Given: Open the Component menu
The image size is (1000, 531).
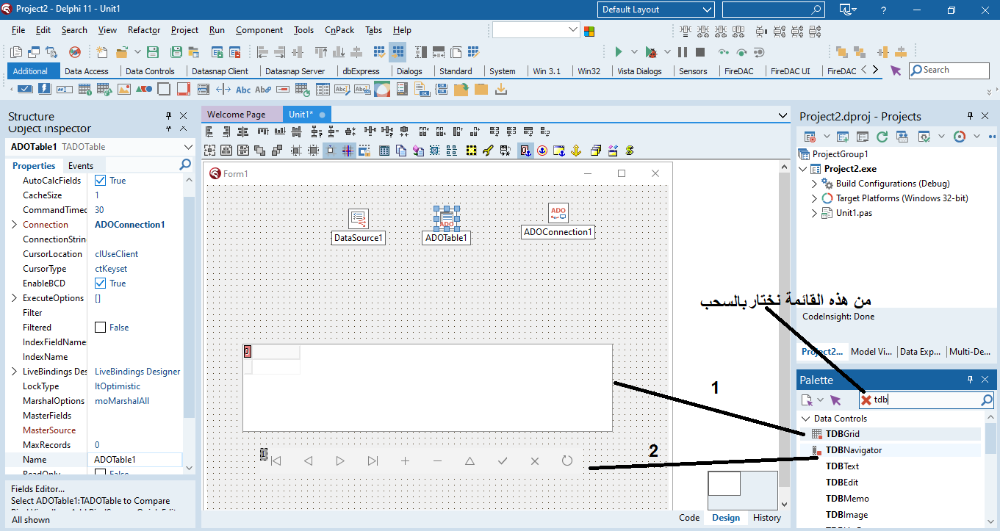Looking at the screenshot, I should click(x=259, y=30).
